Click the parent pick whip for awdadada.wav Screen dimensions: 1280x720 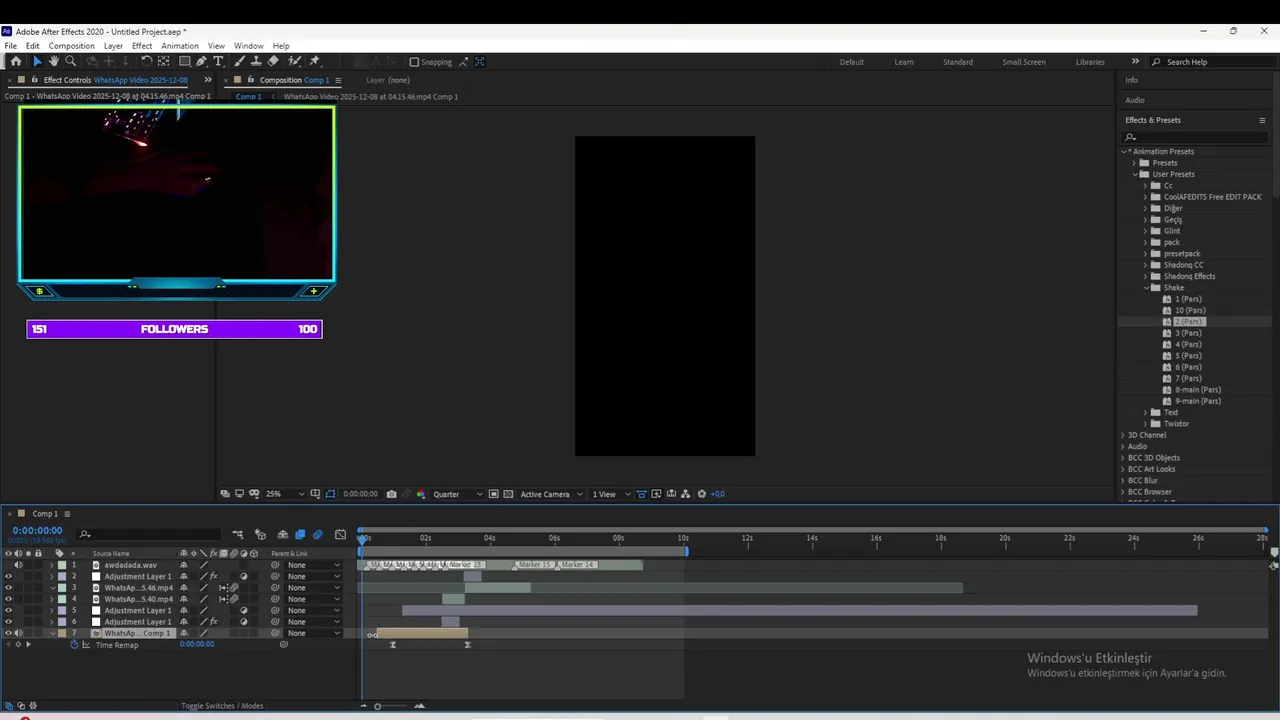[x=275, y=565]
